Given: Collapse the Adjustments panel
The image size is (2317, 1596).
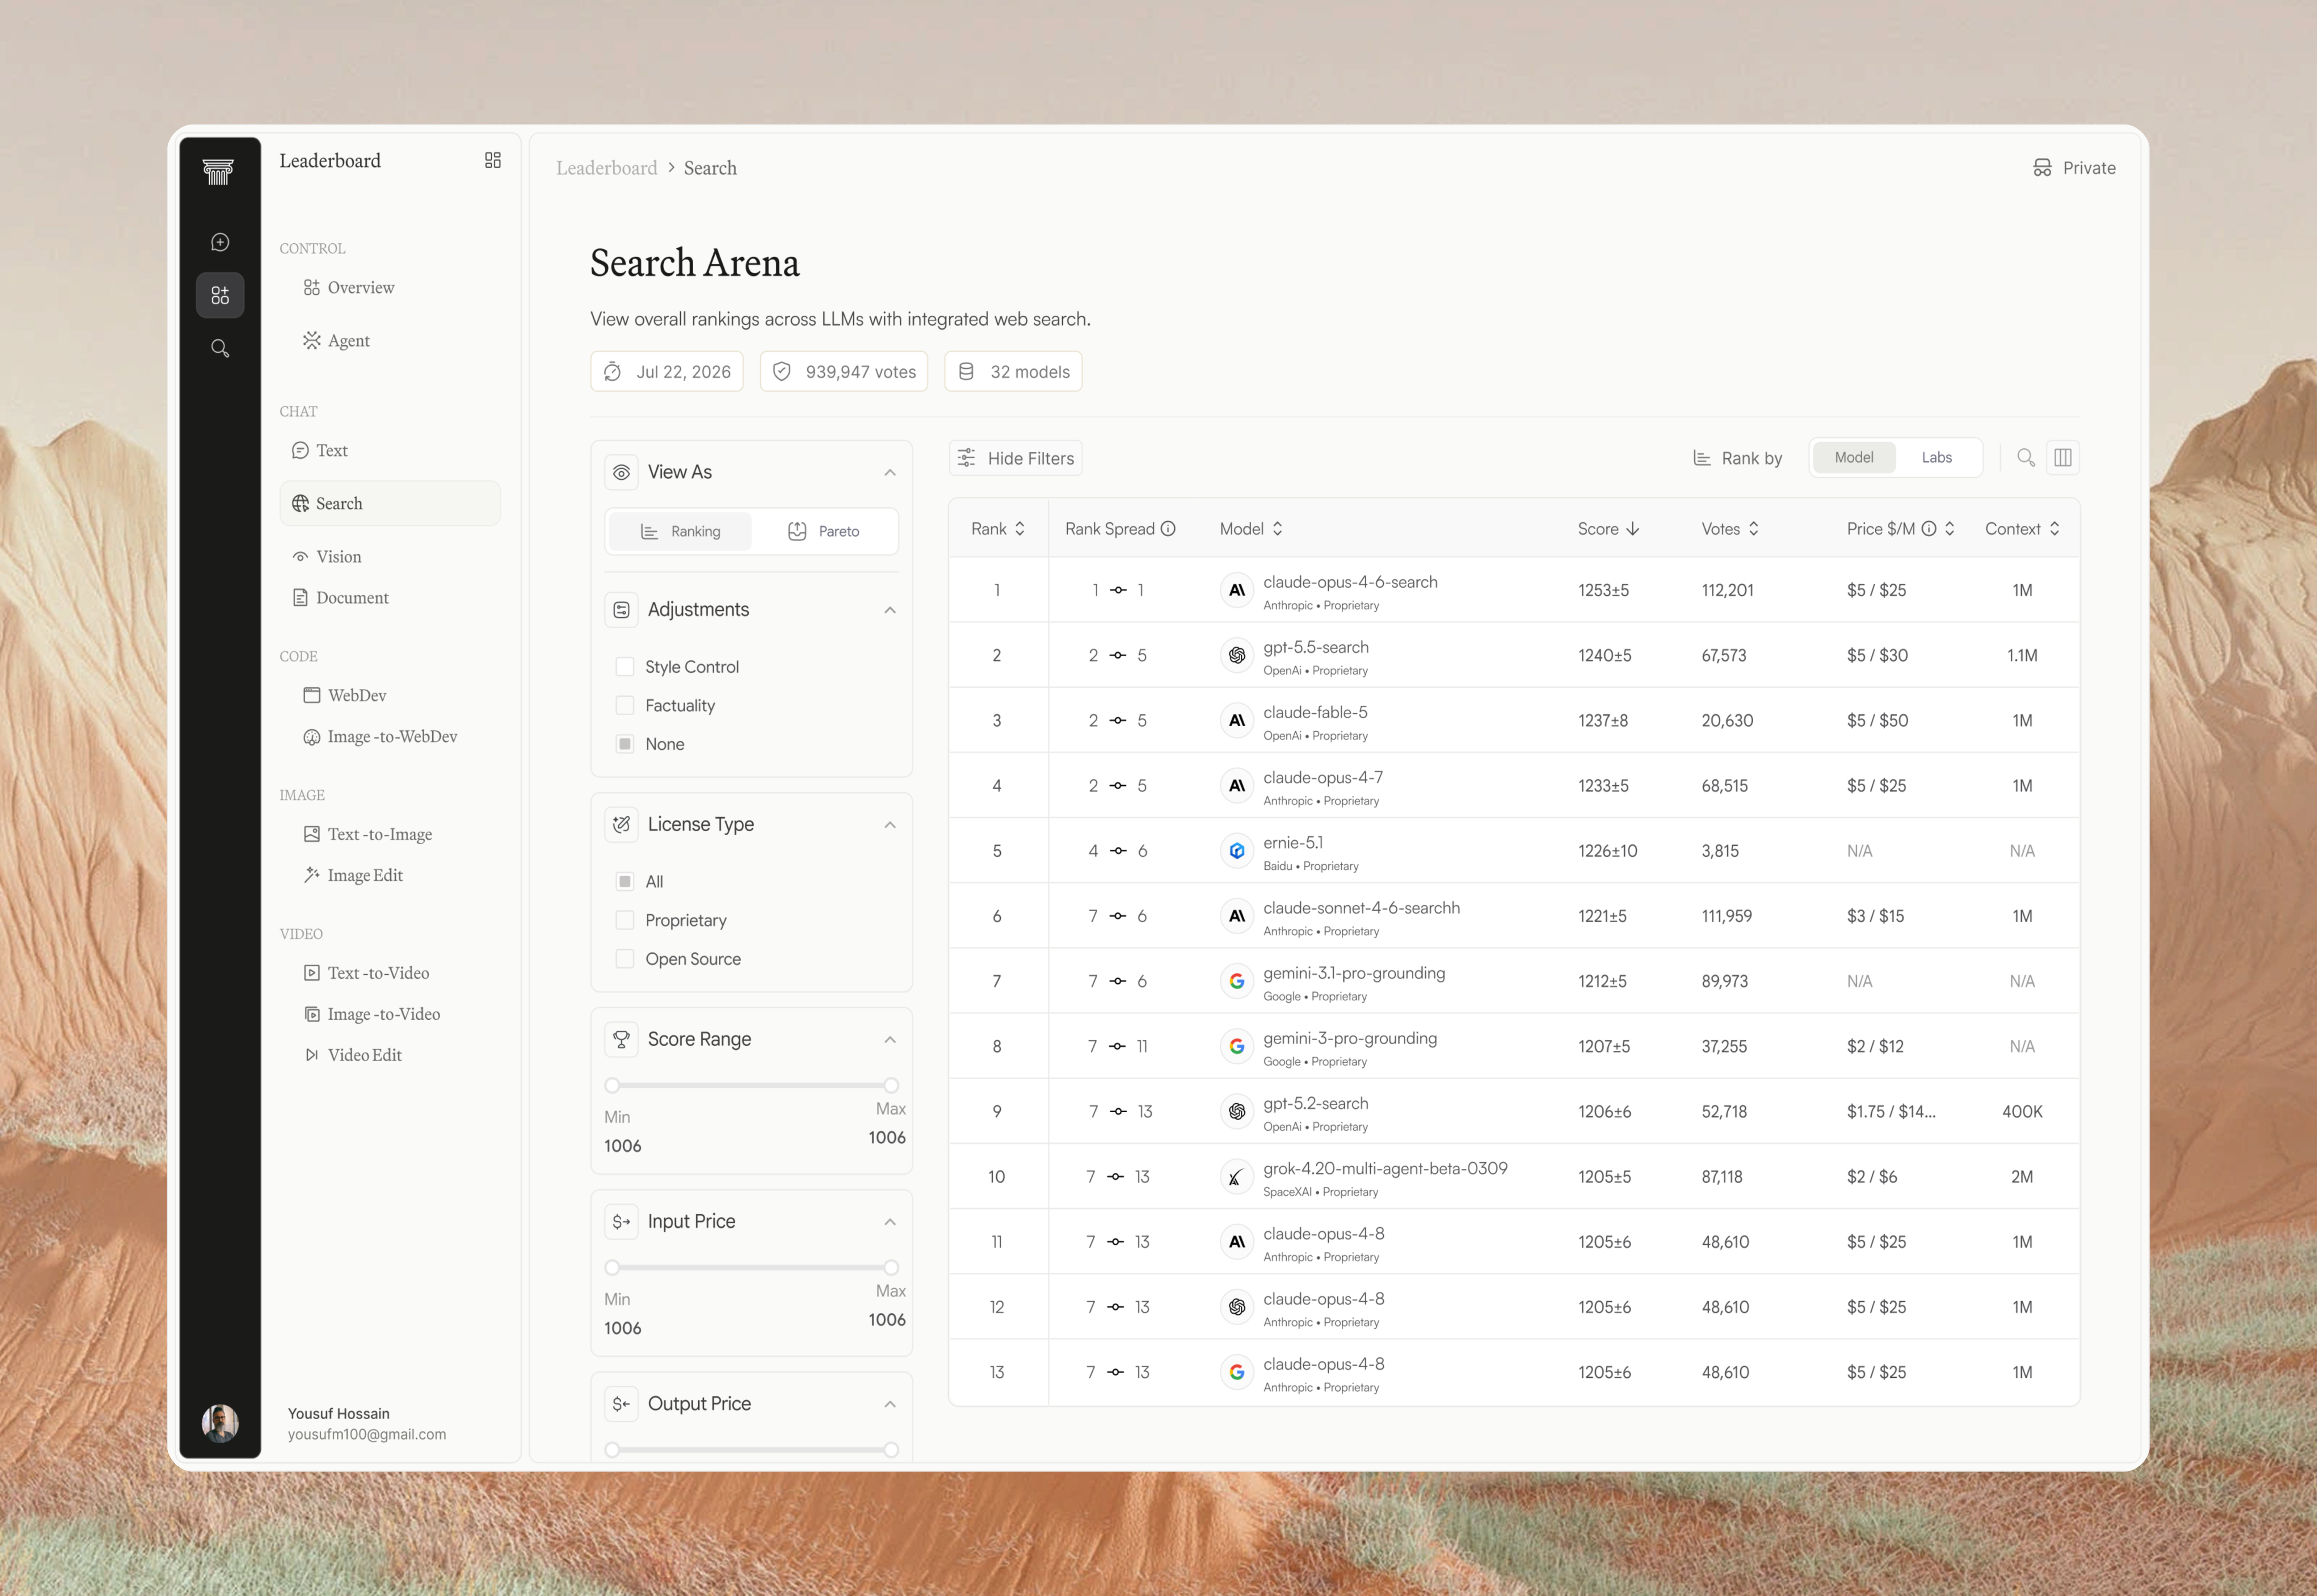Looking at the screenshot, I should 890,610.
